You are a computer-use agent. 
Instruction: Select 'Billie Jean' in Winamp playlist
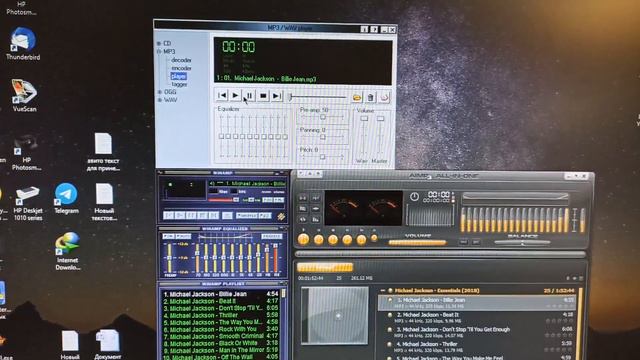(221, 294)
